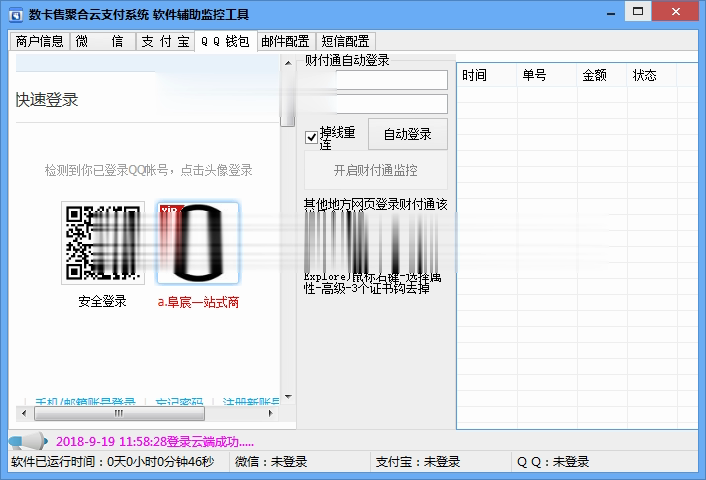Toggle the 掉线重连 checkbox

311,137
